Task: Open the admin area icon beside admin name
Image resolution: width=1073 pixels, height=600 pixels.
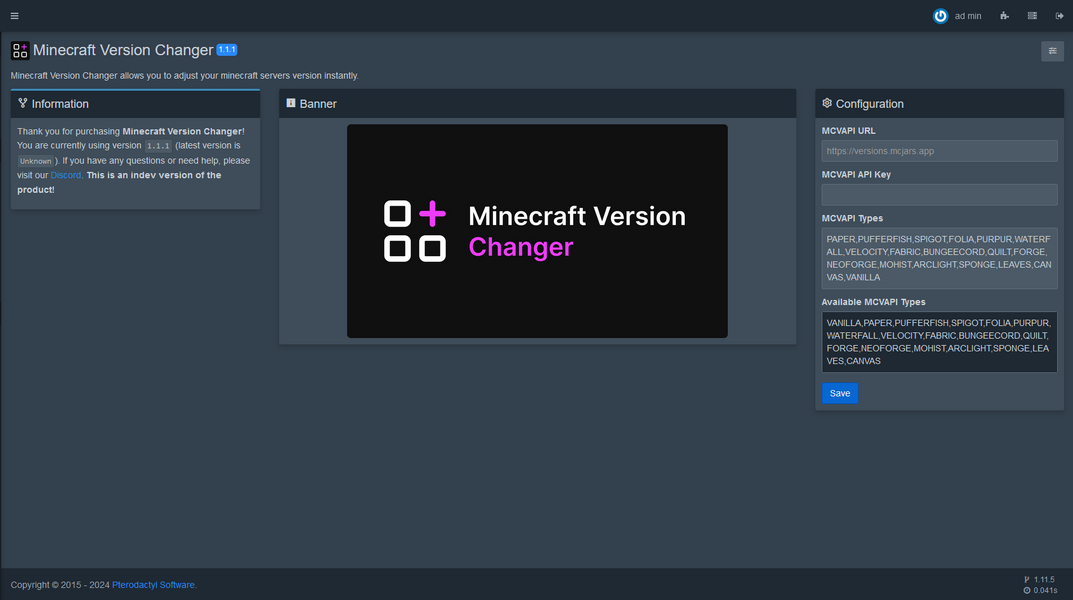Action: point(1004,15)
